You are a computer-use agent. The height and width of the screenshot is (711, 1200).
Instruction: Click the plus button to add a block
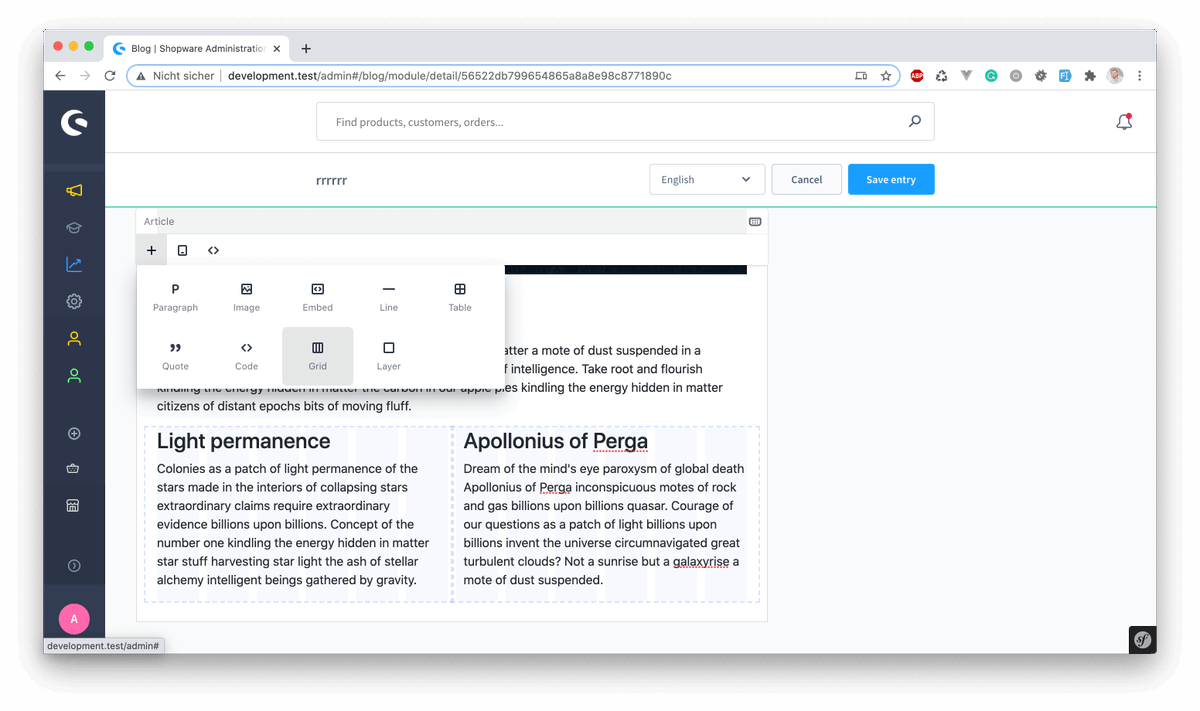tap(151, 250)
